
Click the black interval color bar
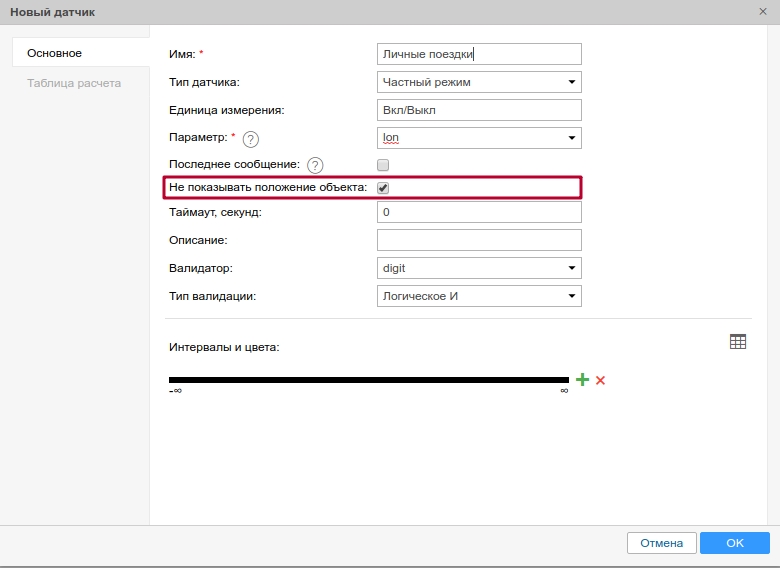click(368, 380)
